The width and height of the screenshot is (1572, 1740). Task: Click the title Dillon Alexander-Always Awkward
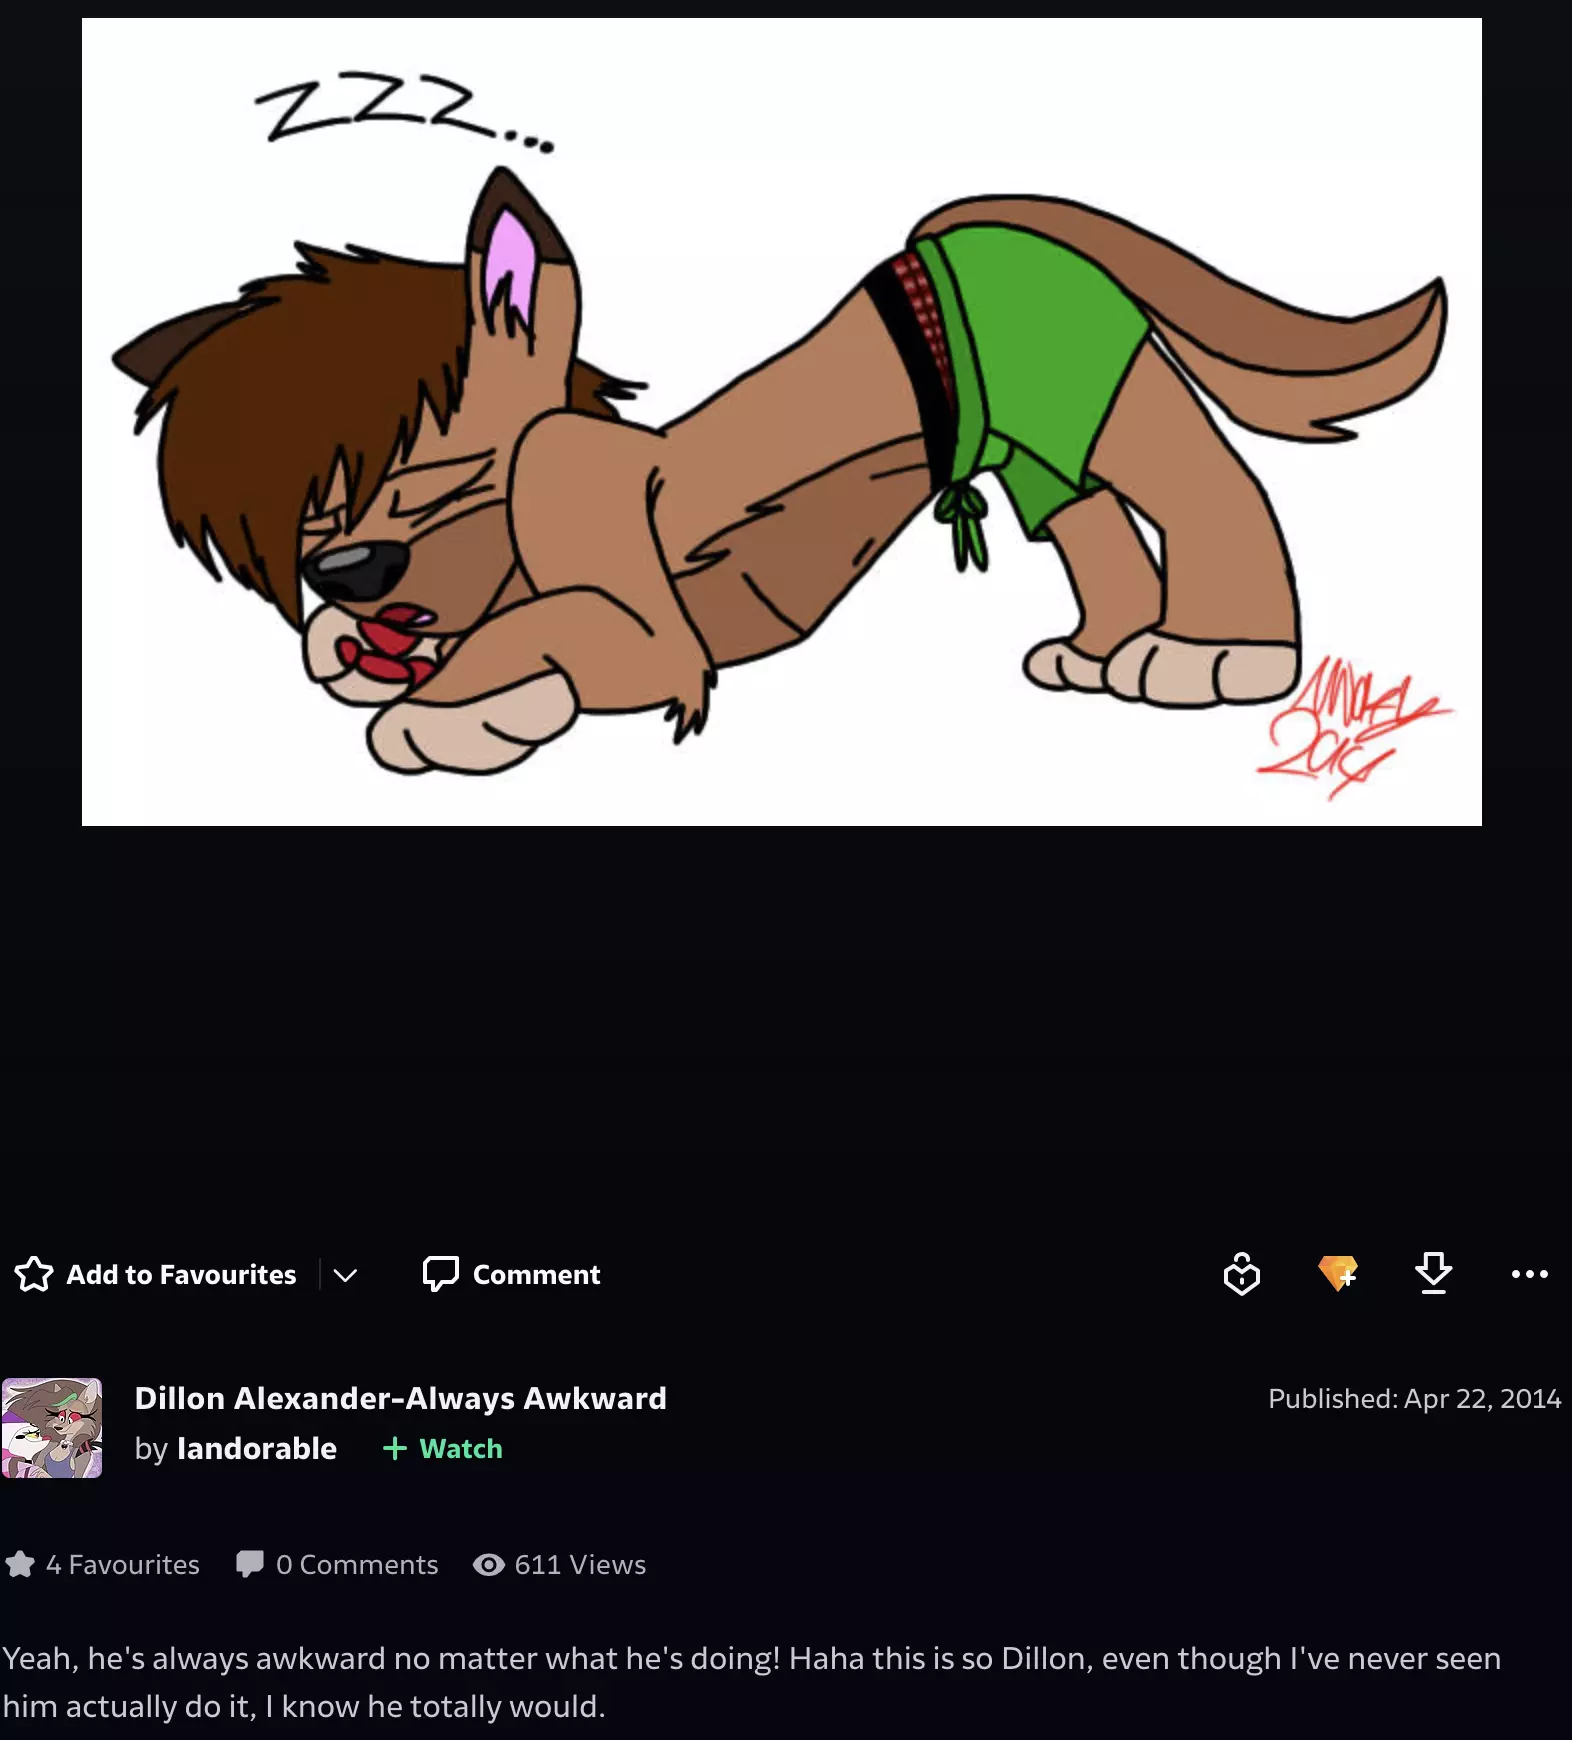400,1398
